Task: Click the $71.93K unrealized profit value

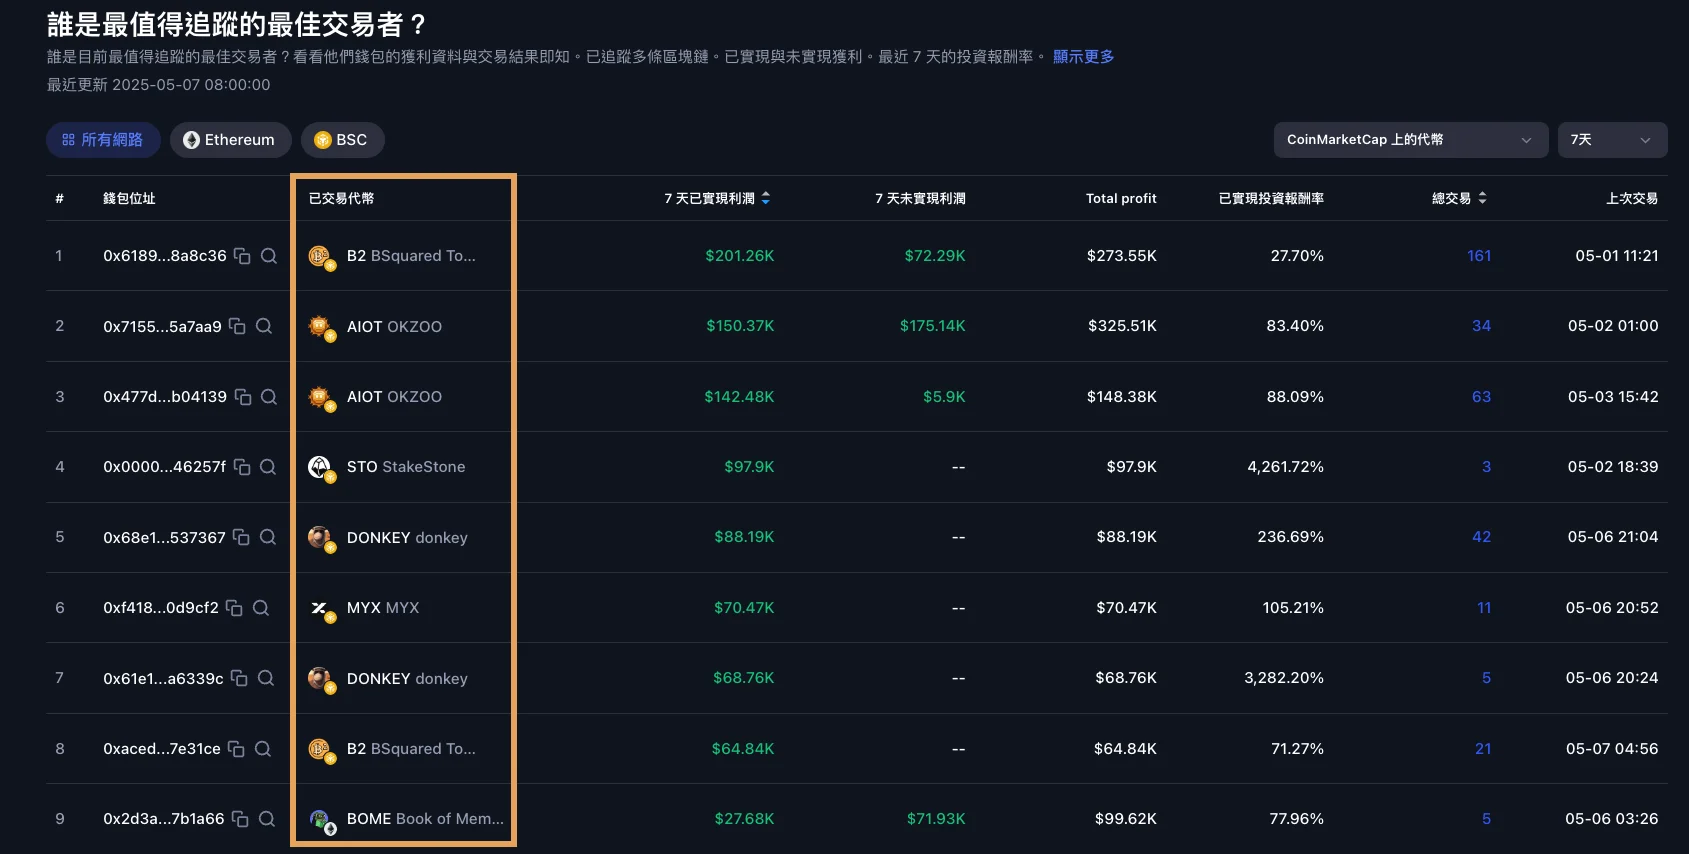Action: [x=936, y=819]
